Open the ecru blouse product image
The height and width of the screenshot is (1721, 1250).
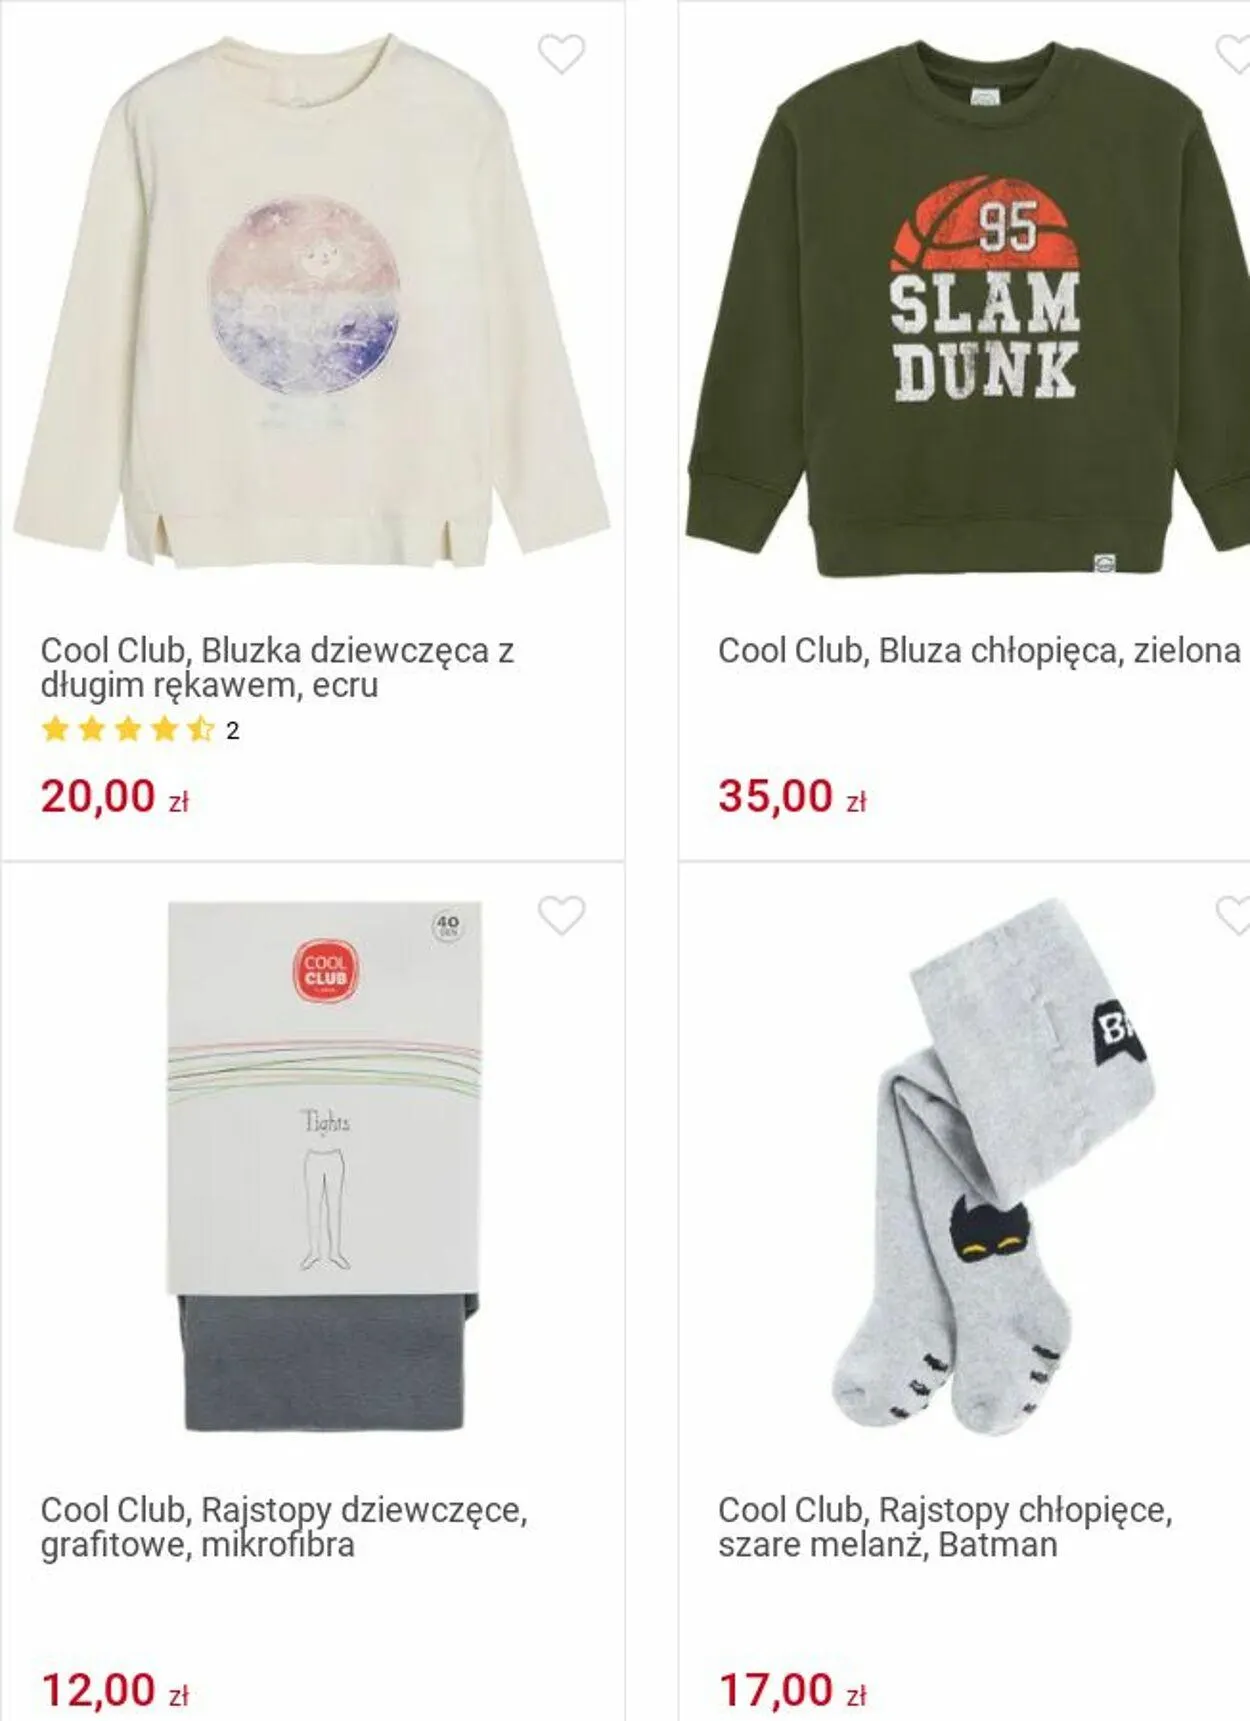tap(311, 300)
